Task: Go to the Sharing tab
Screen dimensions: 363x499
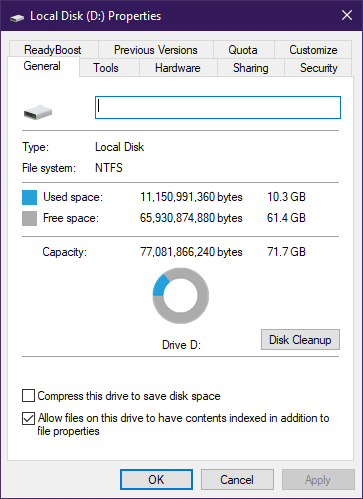Action: 251,68
